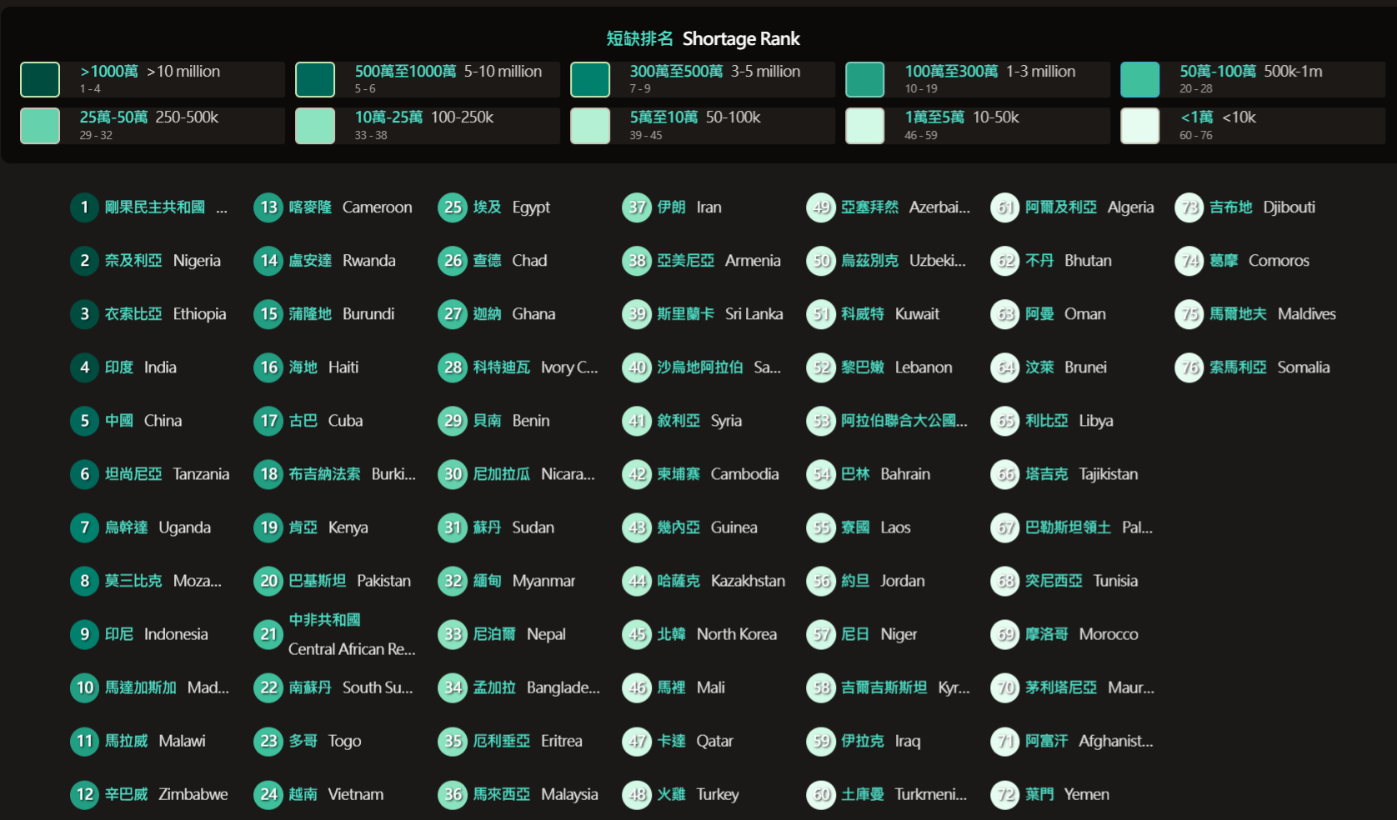Click the rank 49 Azerbaijan badge

(821, 208)
